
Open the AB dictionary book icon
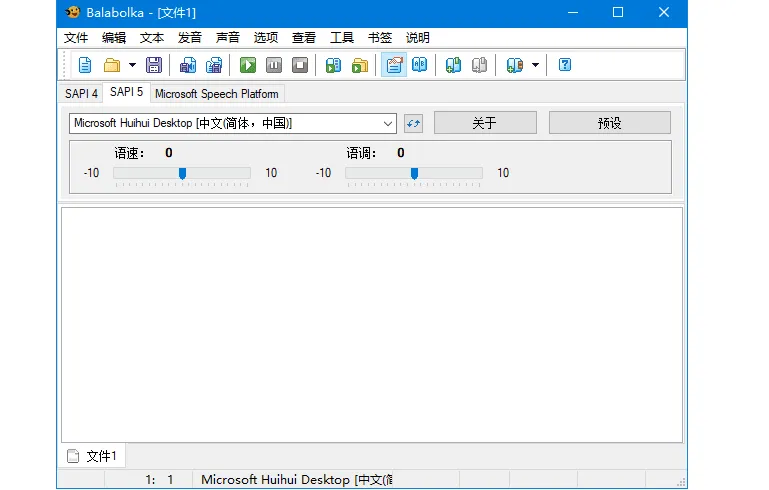coord(420,65)
